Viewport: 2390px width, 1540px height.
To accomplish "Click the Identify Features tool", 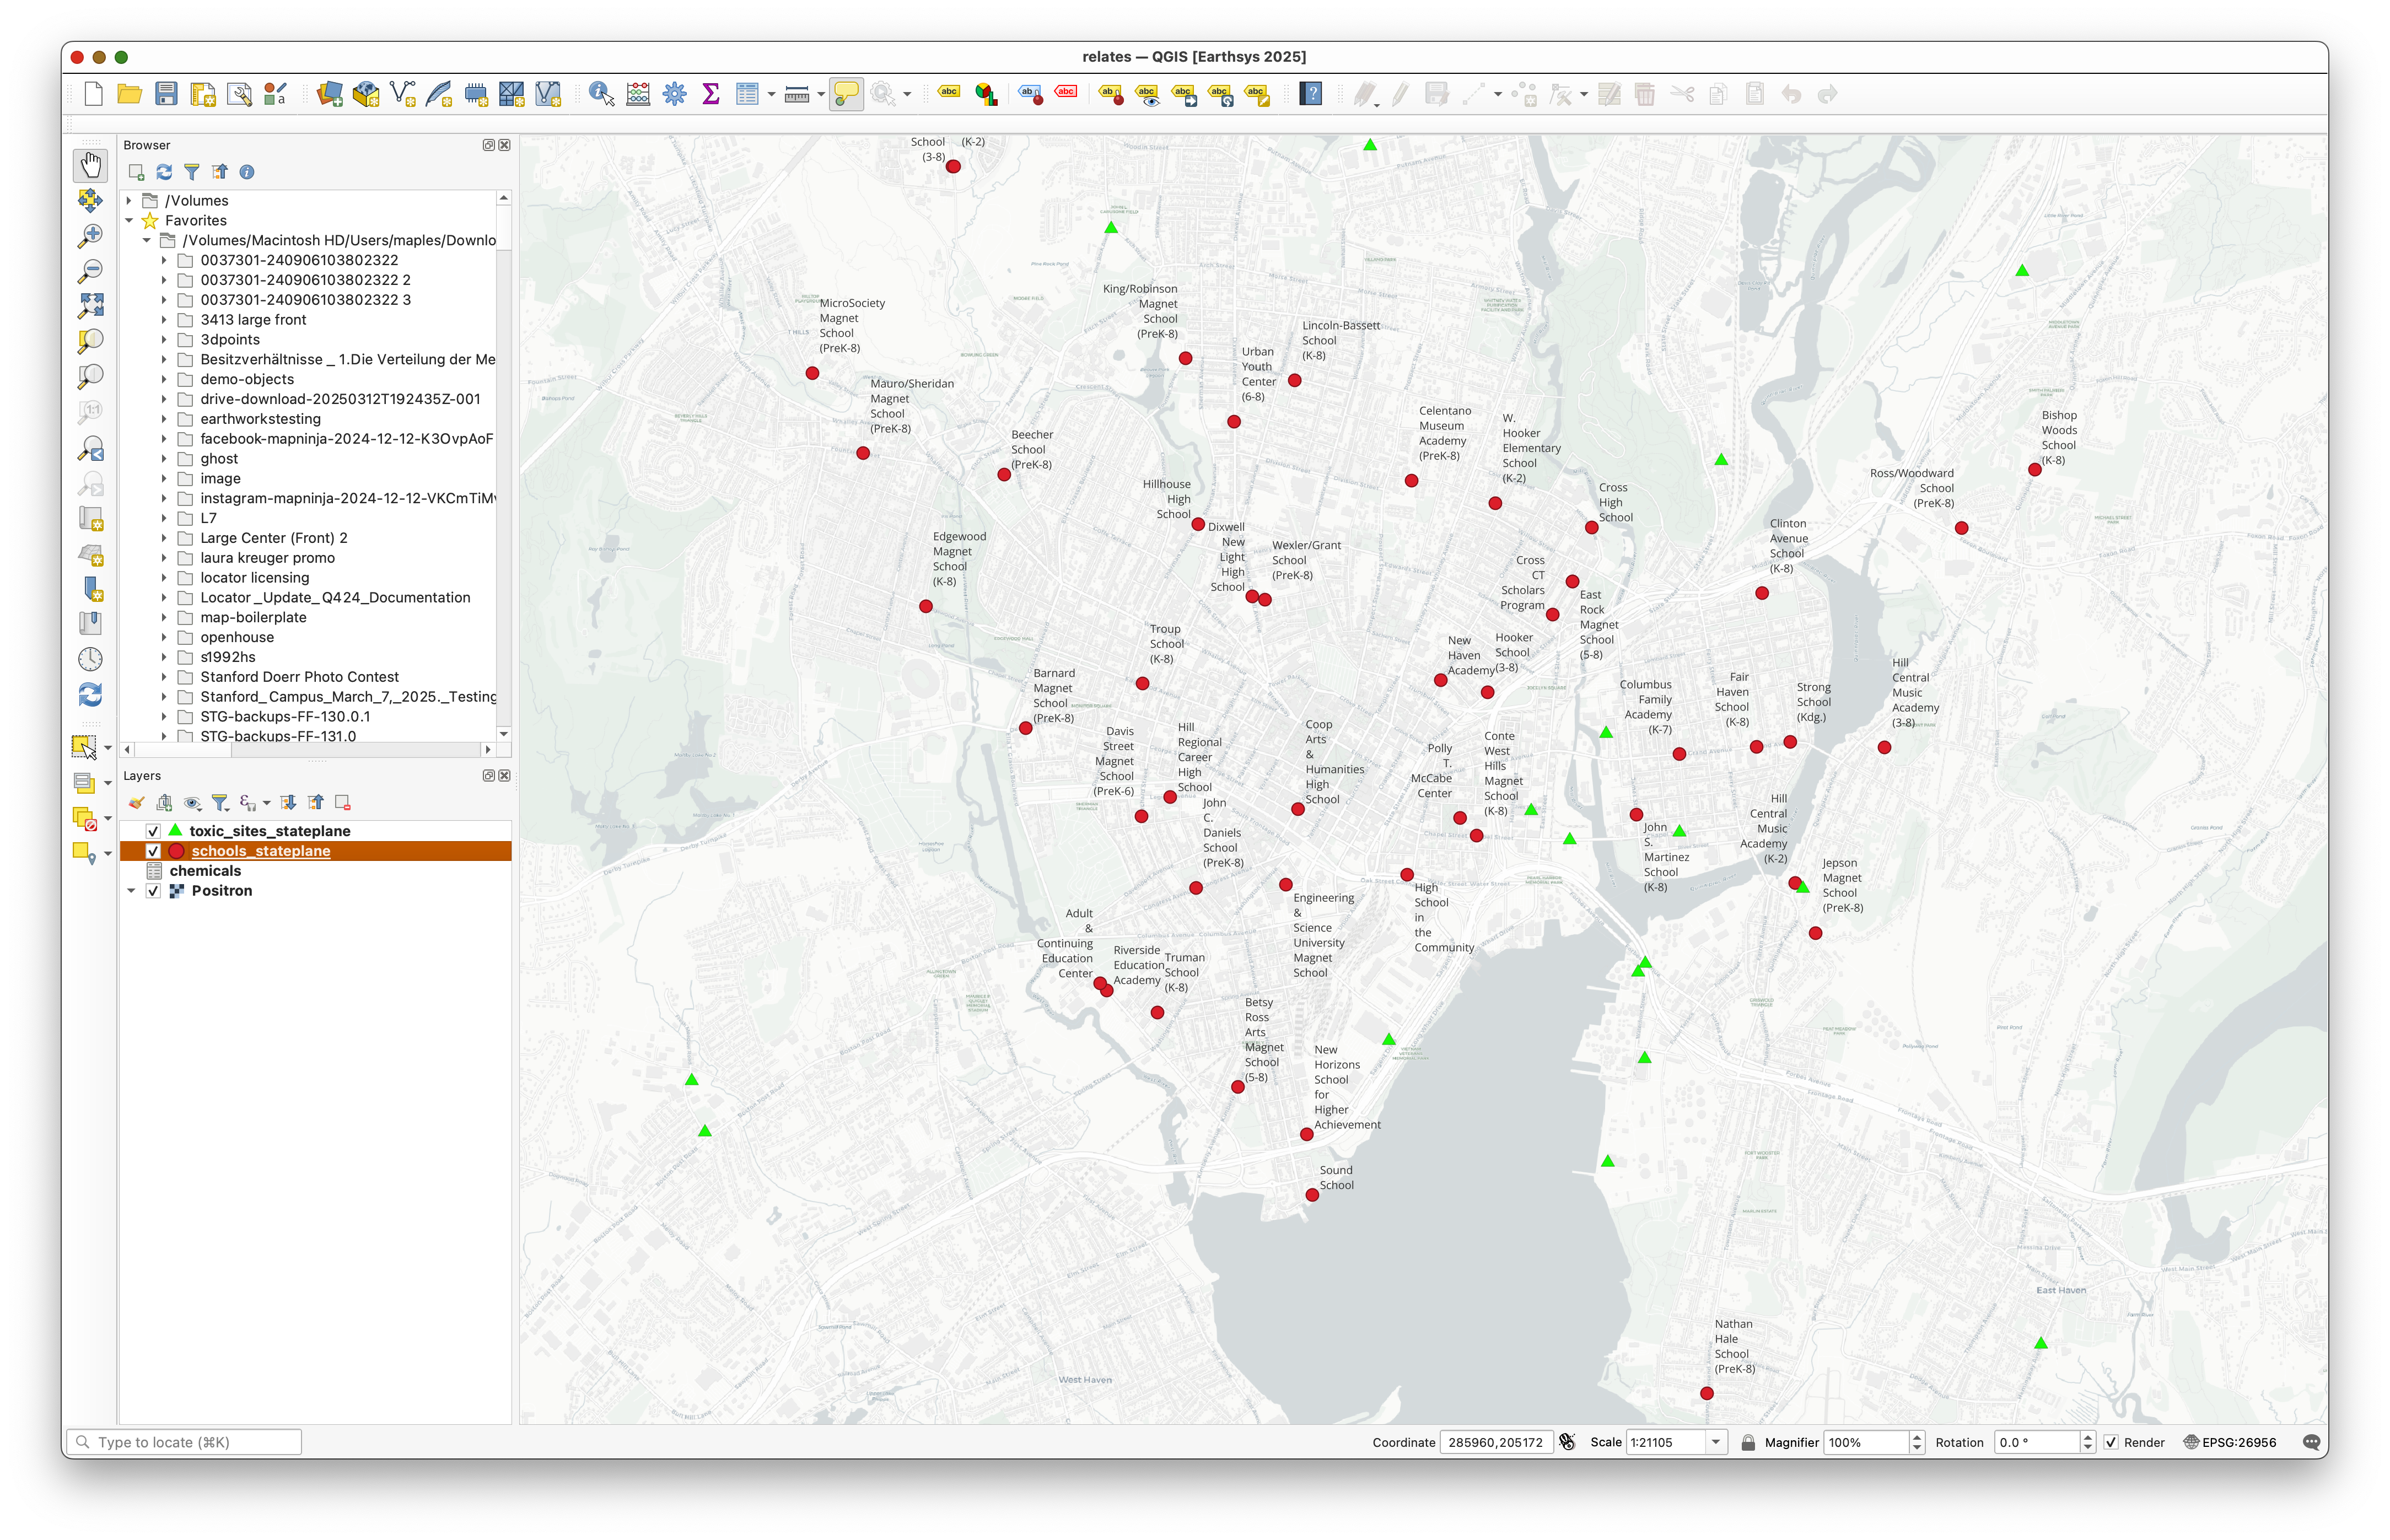I will tap(601, 94).
